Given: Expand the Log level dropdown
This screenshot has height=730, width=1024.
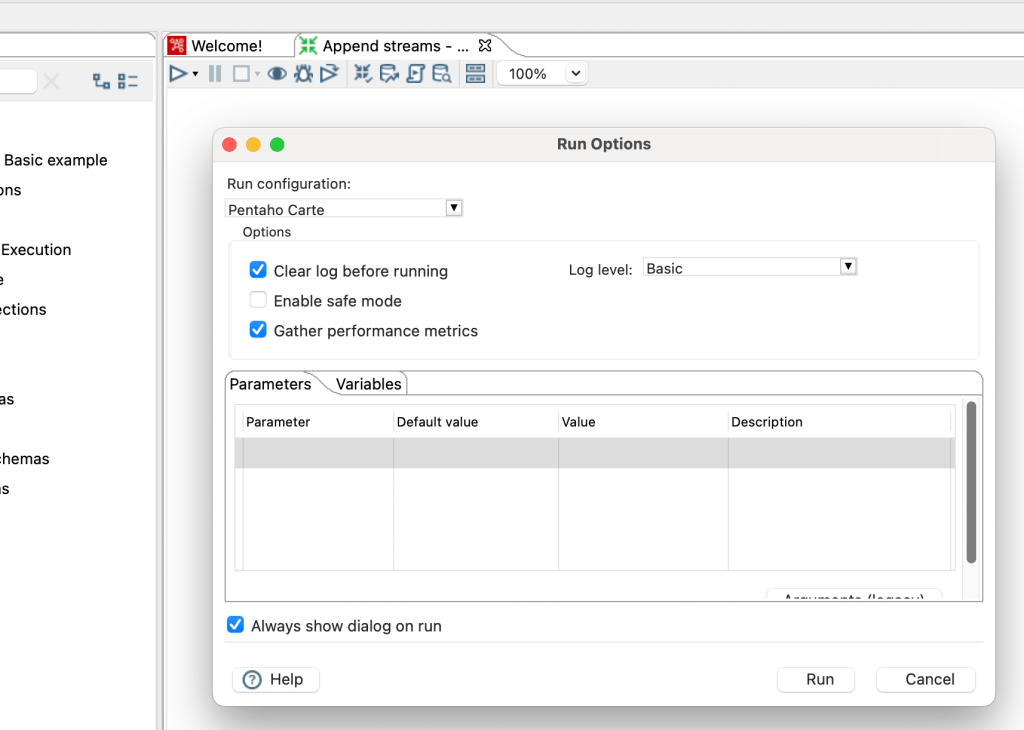Looking at the screenshot, I should (x=848, y=267).
